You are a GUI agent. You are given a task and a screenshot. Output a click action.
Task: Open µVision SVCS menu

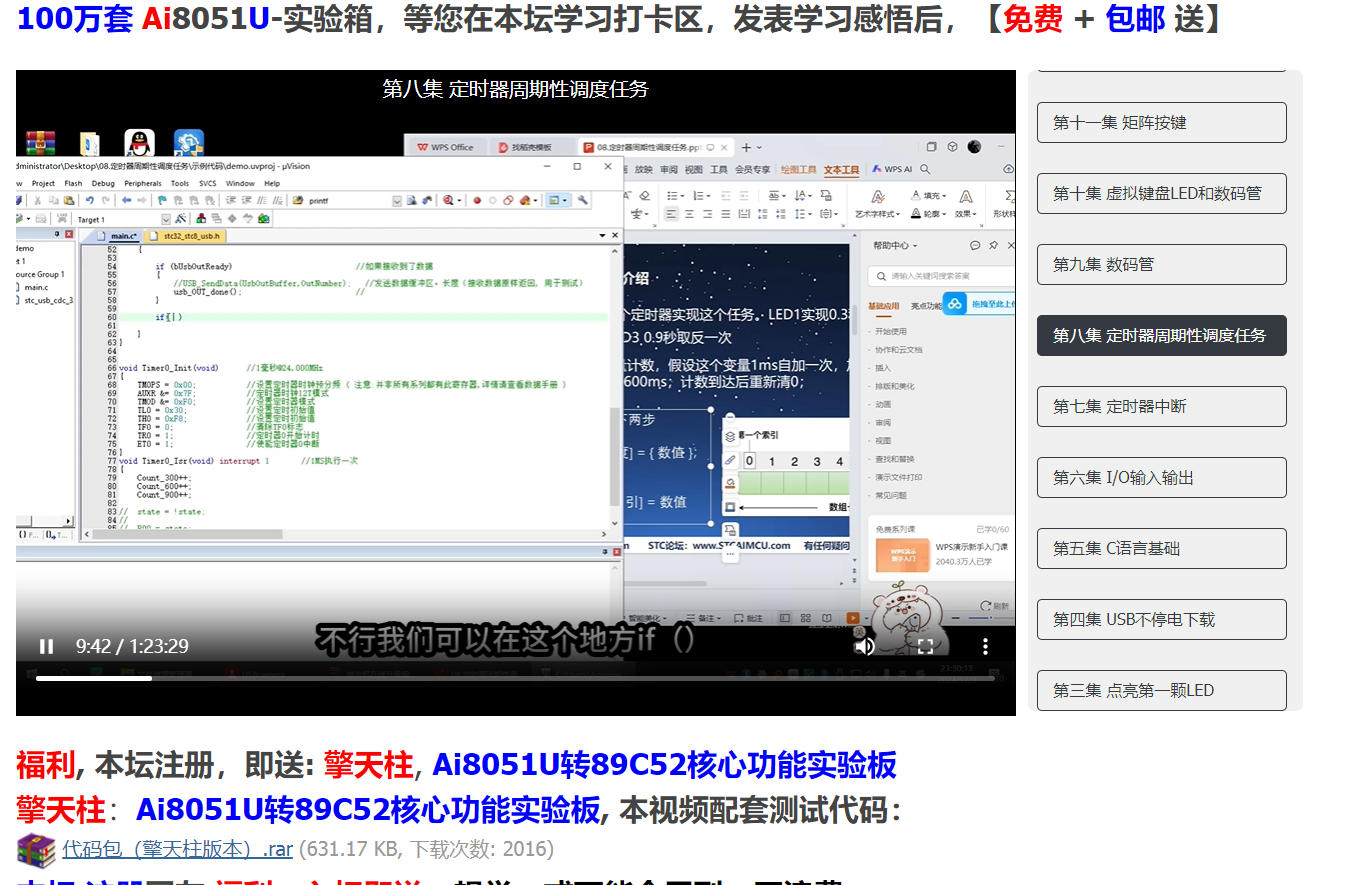(207, 184)
